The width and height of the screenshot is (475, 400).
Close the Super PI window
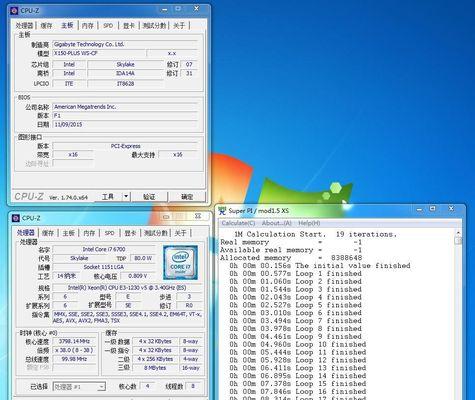point(451,209)
